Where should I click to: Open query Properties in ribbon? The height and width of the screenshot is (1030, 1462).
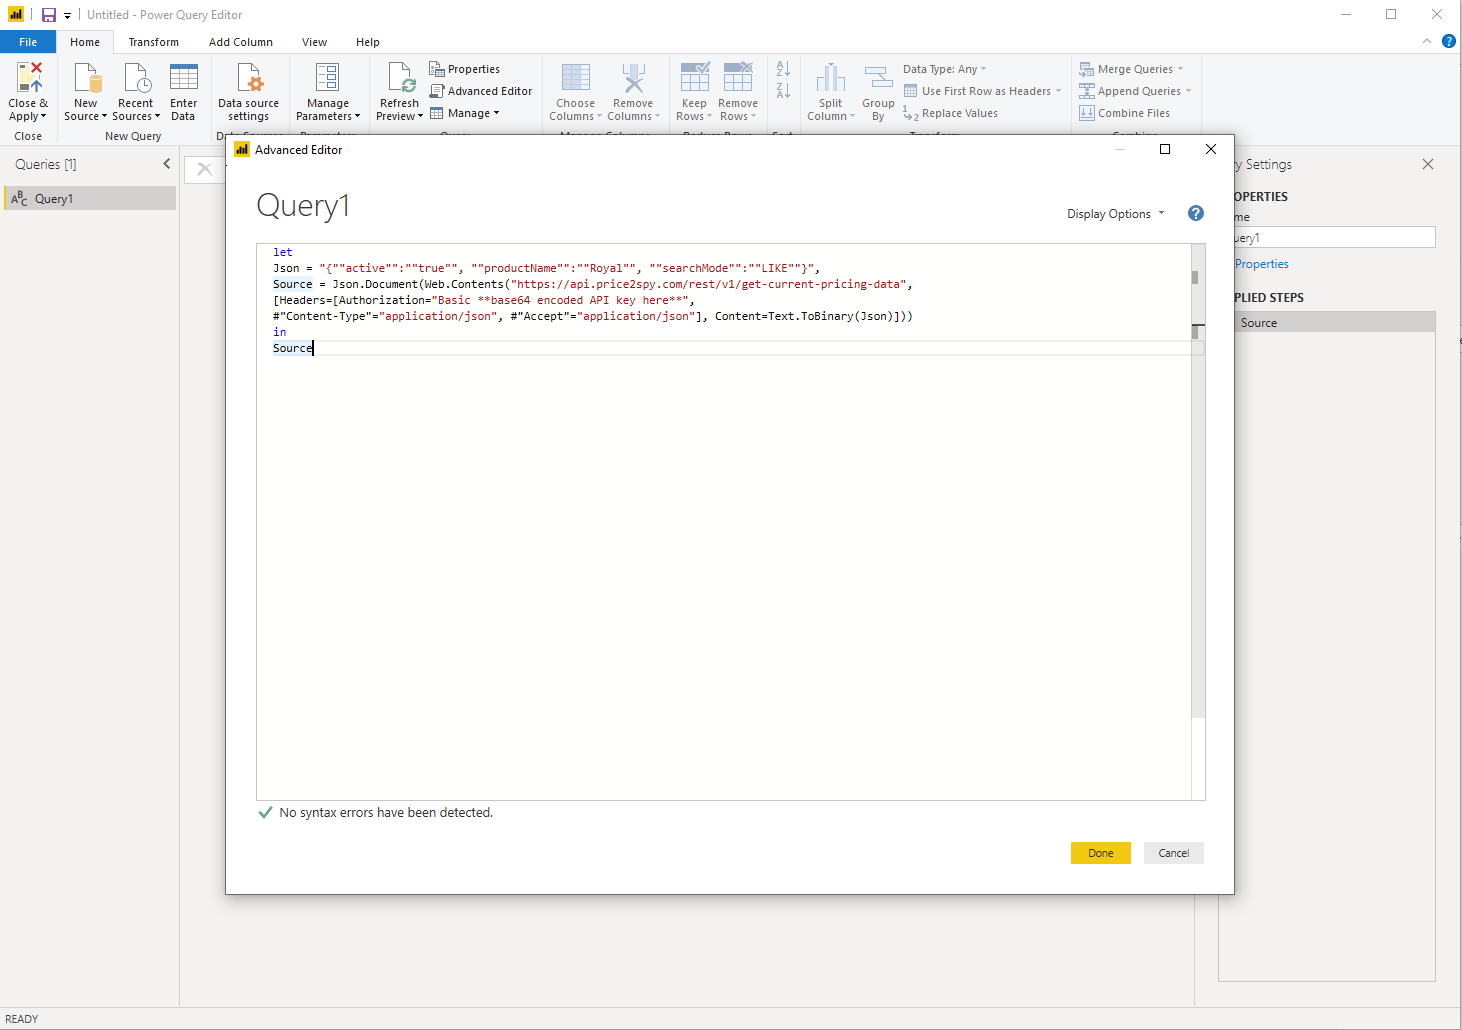tap(465, 69)
